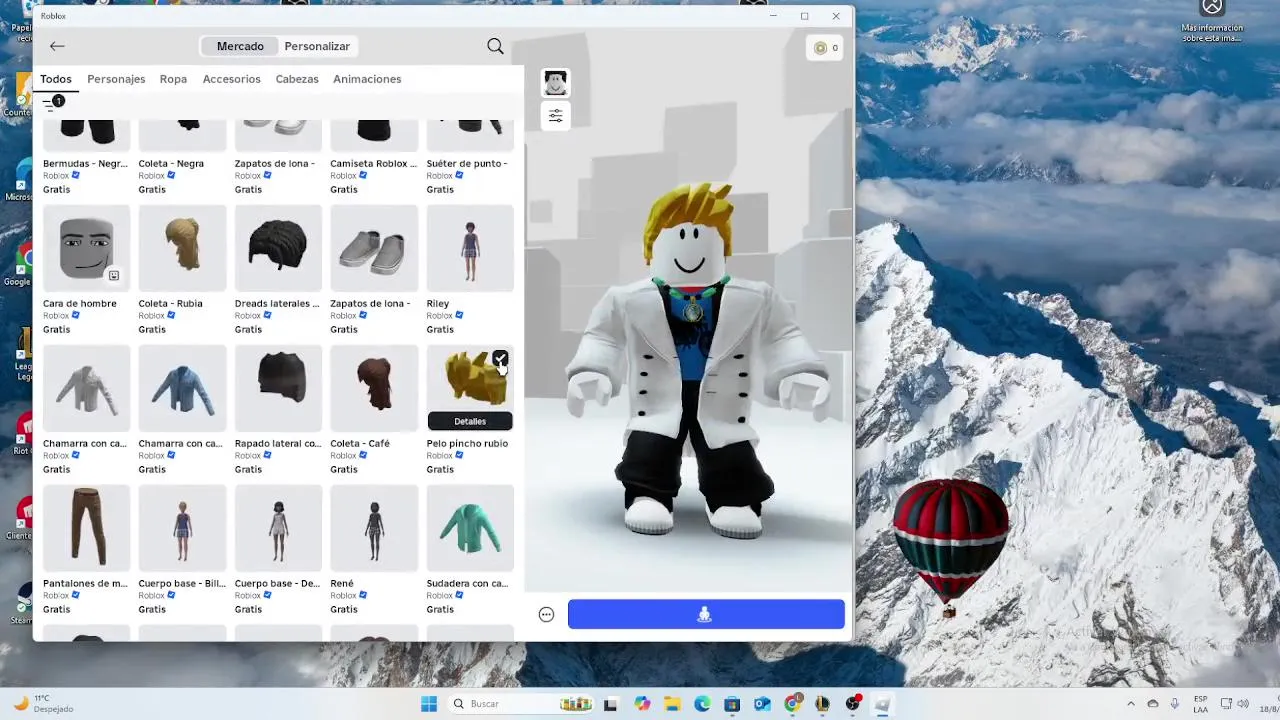Select the Coleta - Rubia hair thumbnail
Image resolution: width=1280 pixels, height=720 pixels.
coord(182,248)
